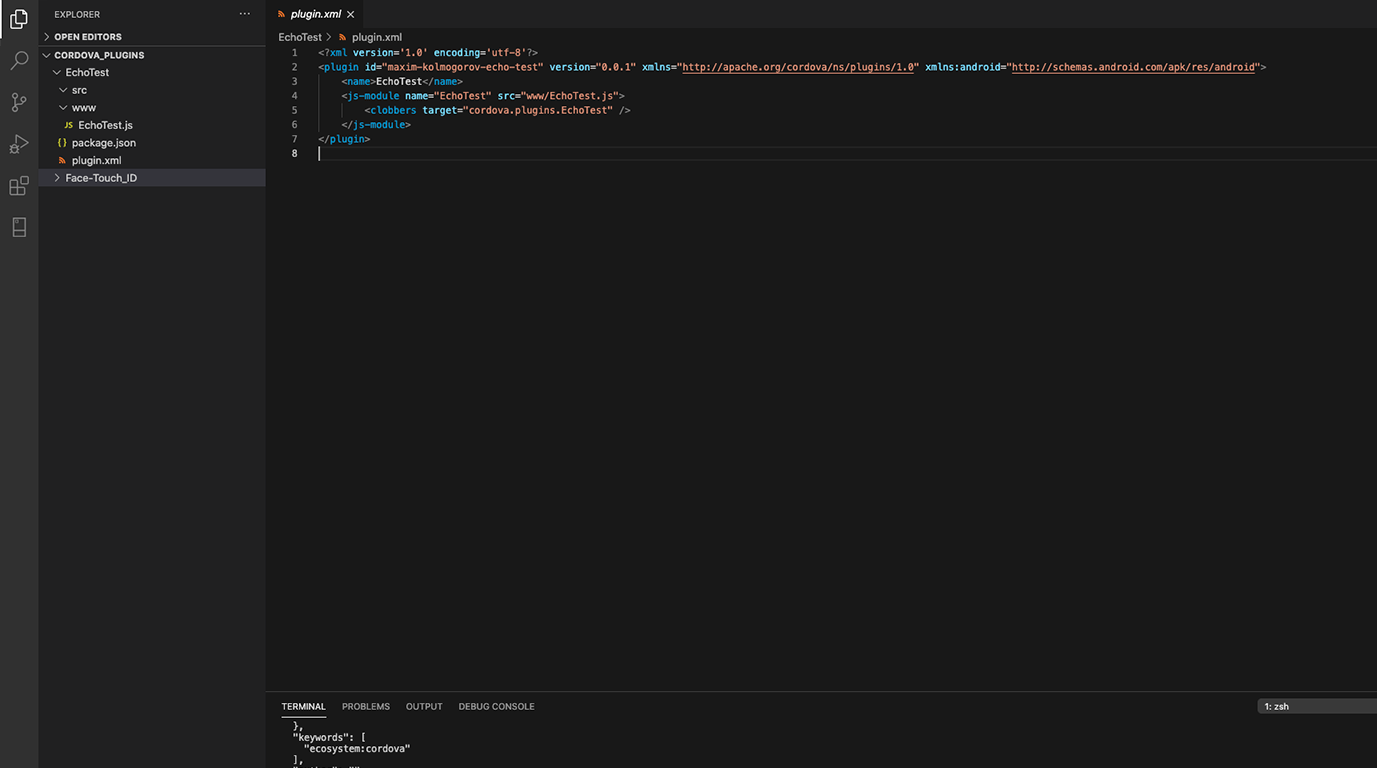Screen dimensions: 1377x768
Task: Collapse the www folder
Action: click(152, 107)
